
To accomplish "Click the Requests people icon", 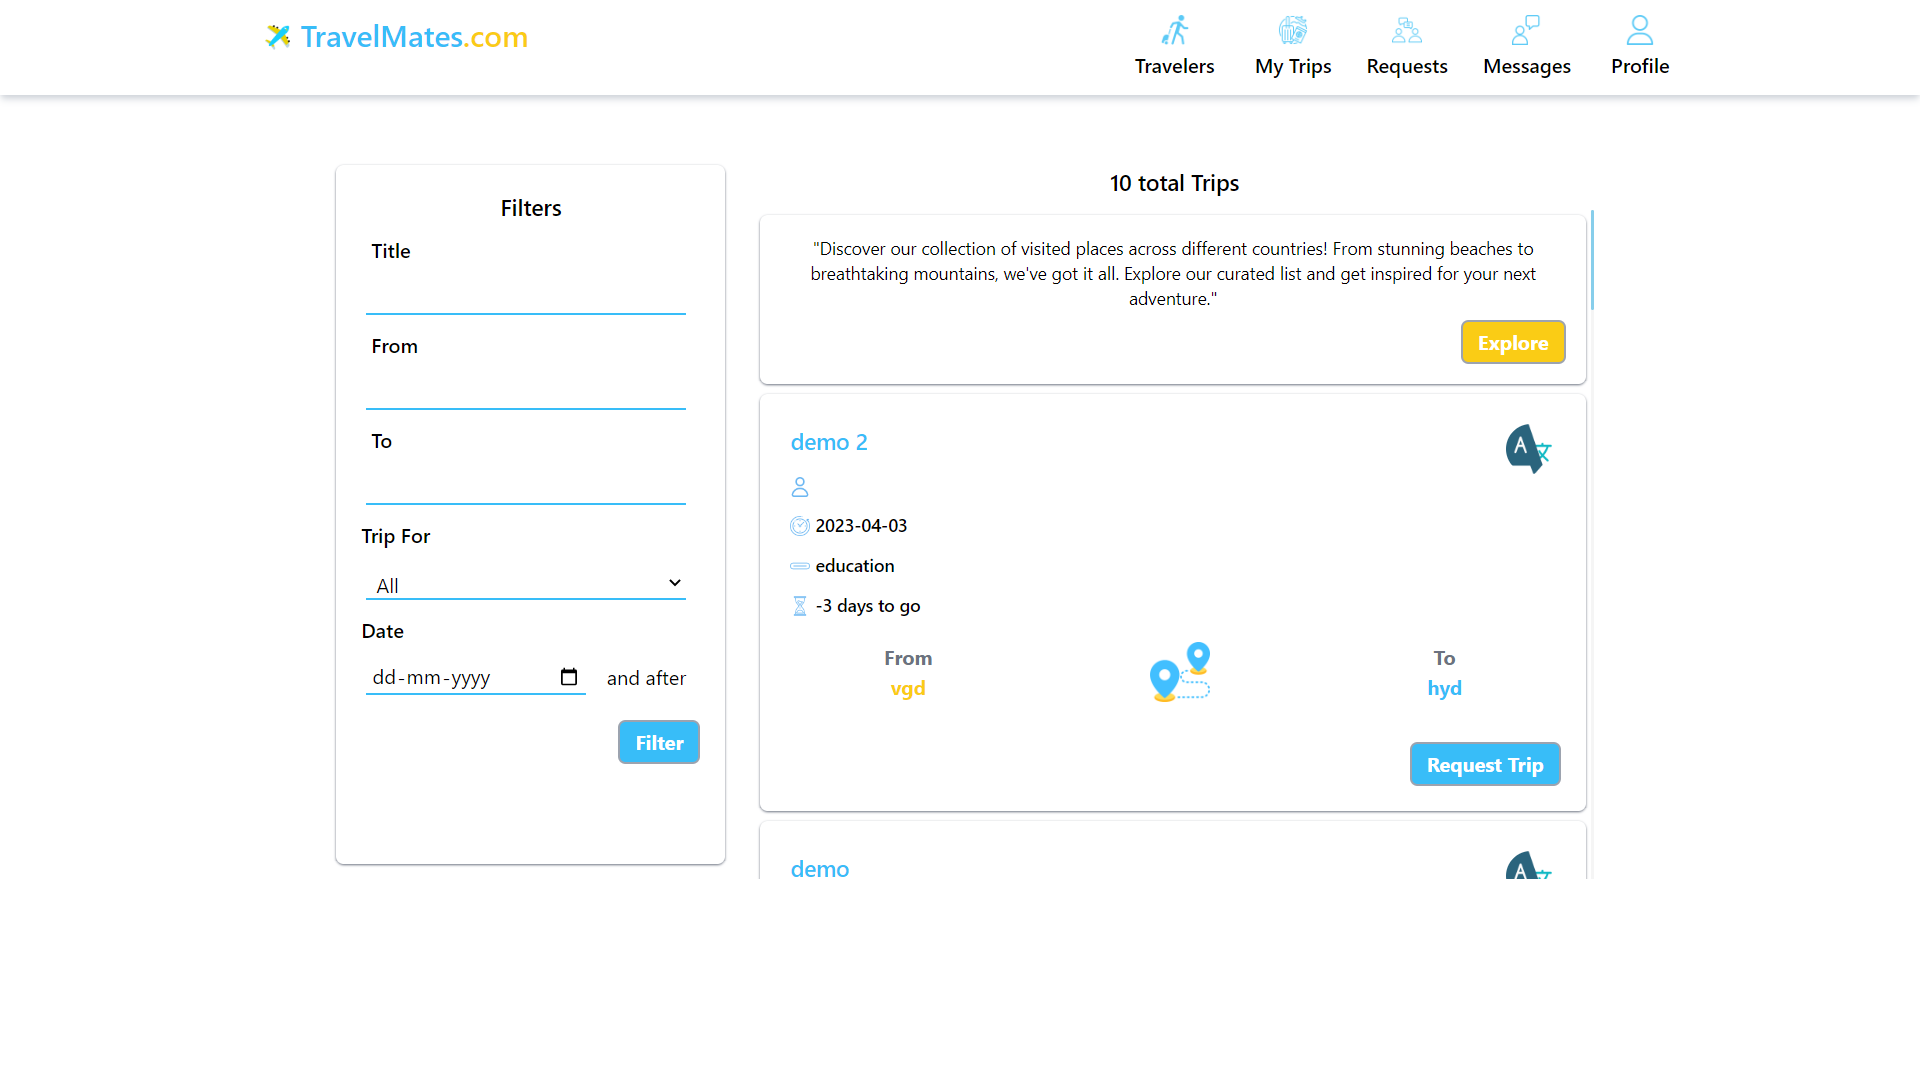I will (x=1407, y=30).
